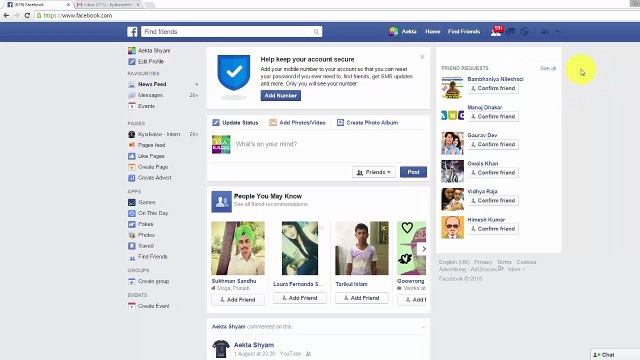
Task: Go back with browser back arrow
Action: point(6,16)
